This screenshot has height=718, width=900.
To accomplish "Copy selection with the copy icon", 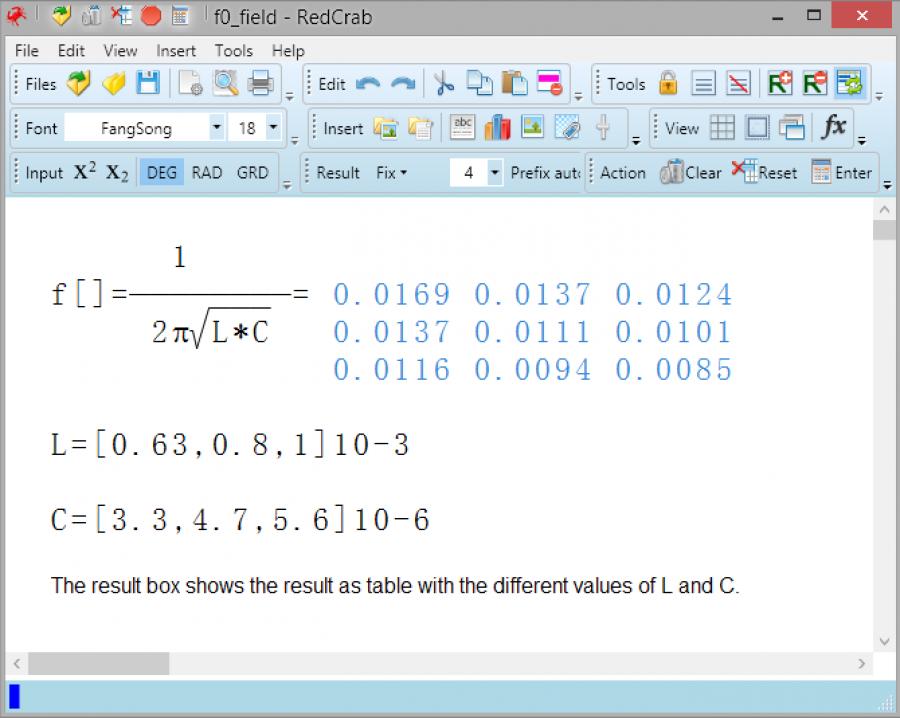I will [479, 84].
